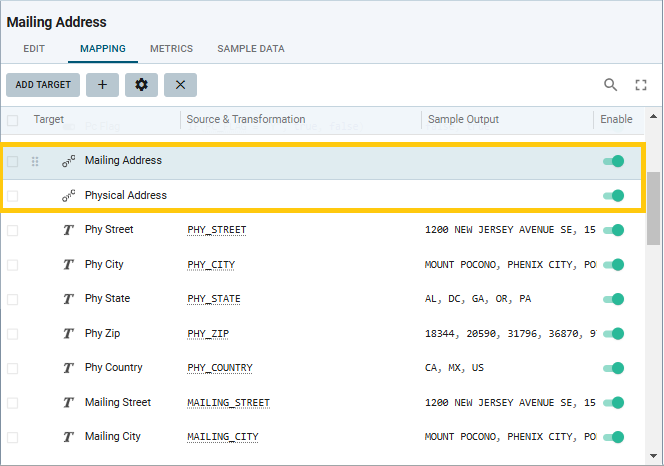Click the Add Target button
The image size is (664, 466).
43,85
